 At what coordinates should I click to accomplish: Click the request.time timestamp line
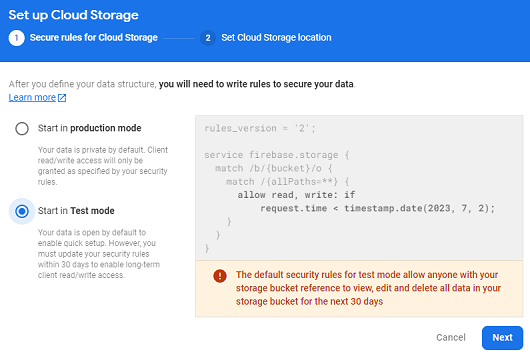click(x=377, y=208)
